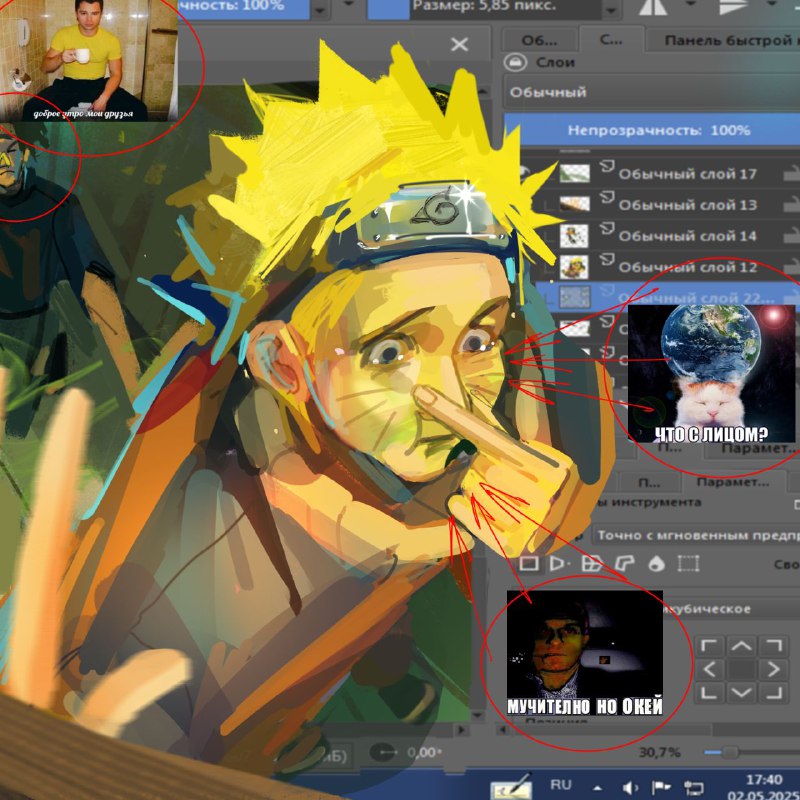
Task: Toggle the lock on Обычный слой 17
Action: click(792, 173)
